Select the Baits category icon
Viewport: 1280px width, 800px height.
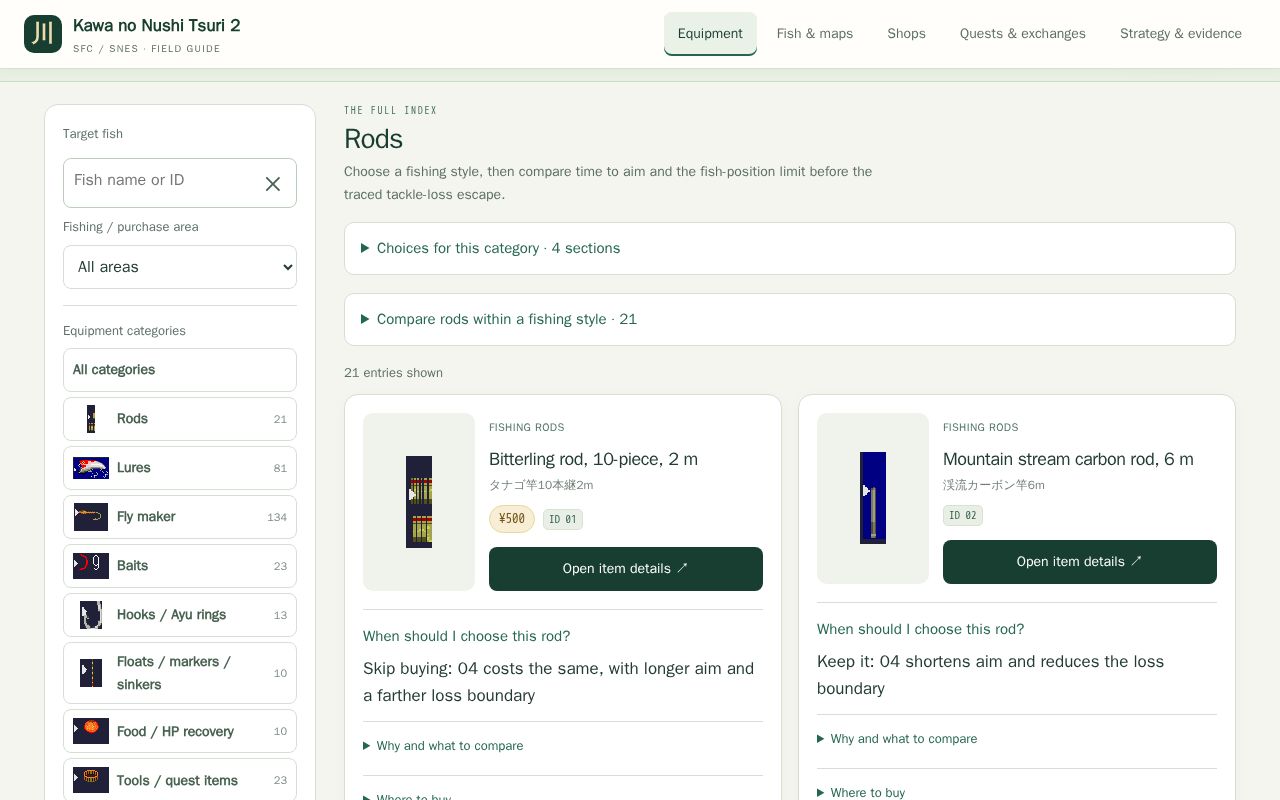click(91, 566)
